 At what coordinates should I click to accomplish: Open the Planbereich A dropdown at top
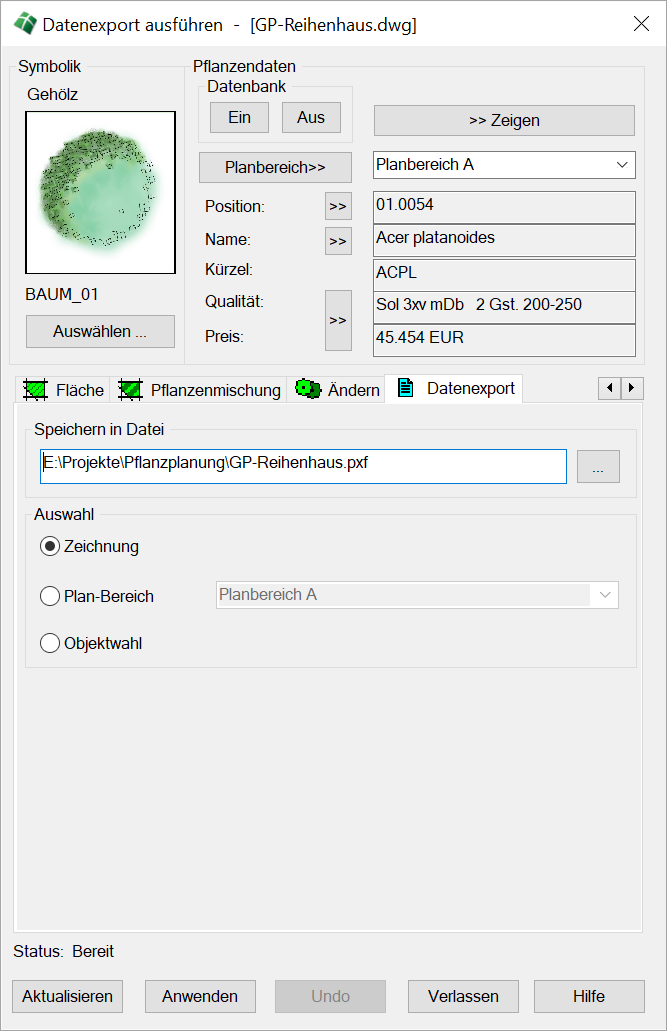coord(504,164)
